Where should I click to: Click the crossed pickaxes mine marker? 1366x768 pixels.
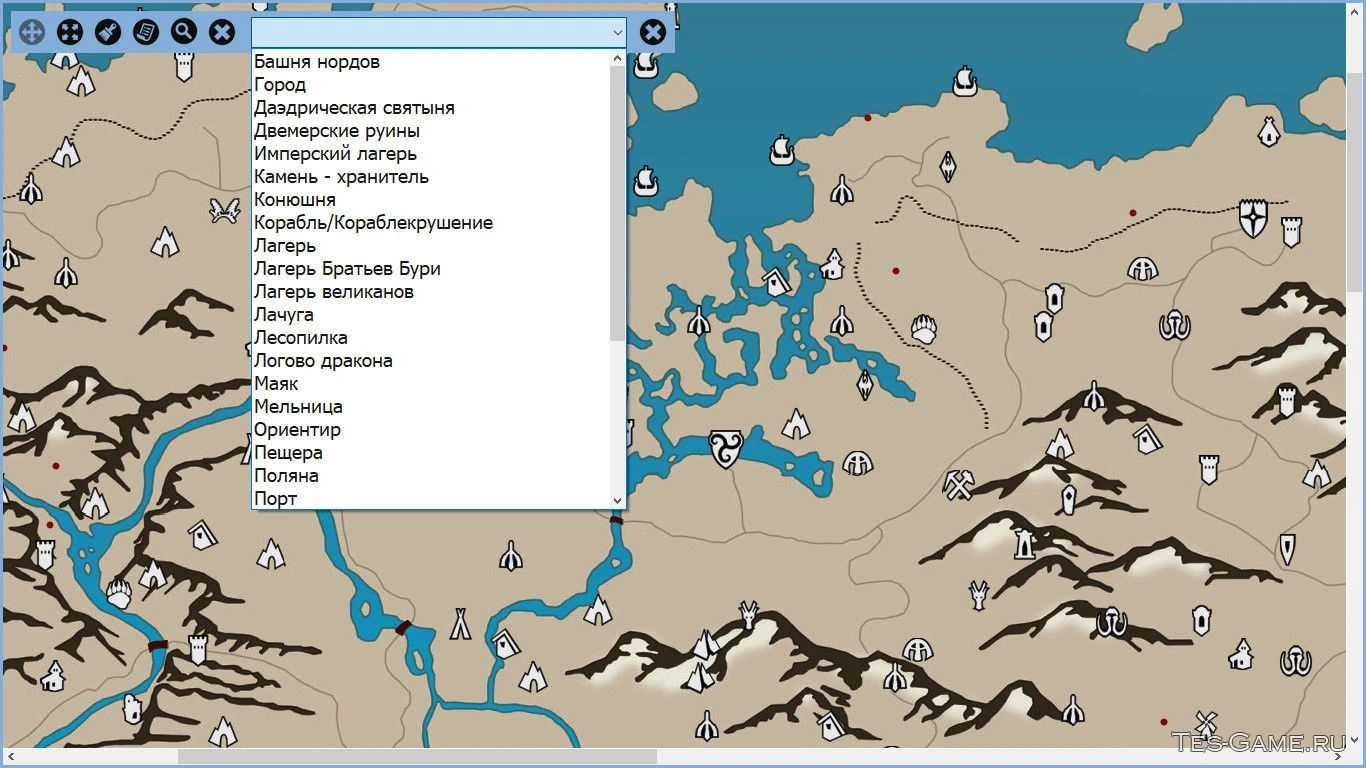tap(959, 485)
